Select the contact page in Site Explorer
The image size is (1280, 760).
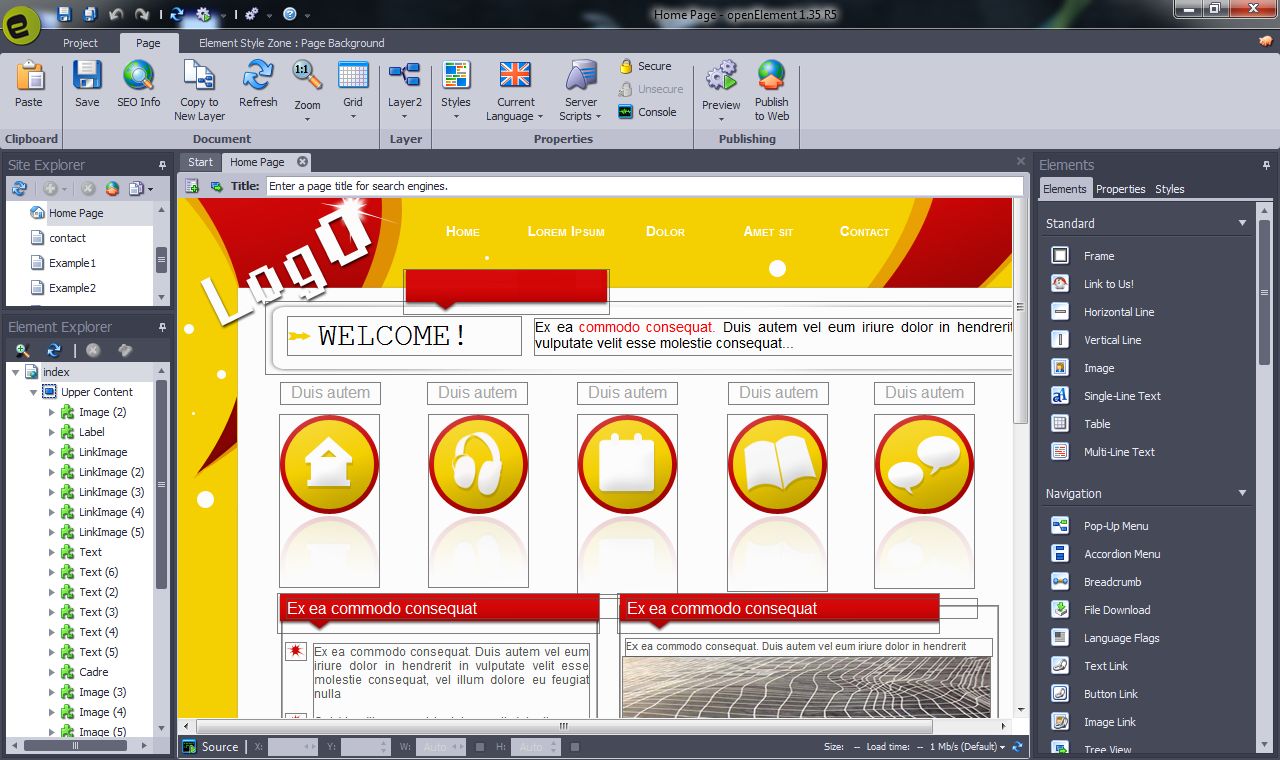pyautogui.click(x=67, y=238)
